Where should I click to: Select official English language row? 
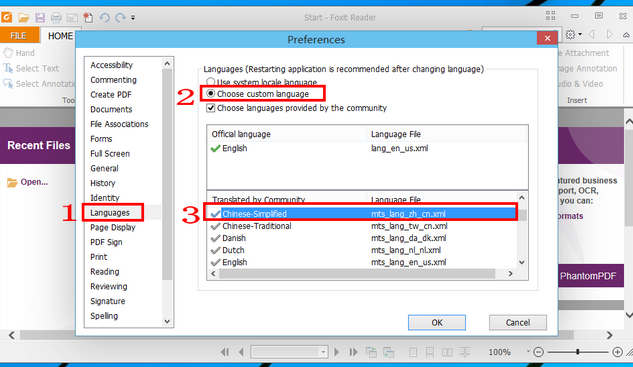(x=367, y=148)
